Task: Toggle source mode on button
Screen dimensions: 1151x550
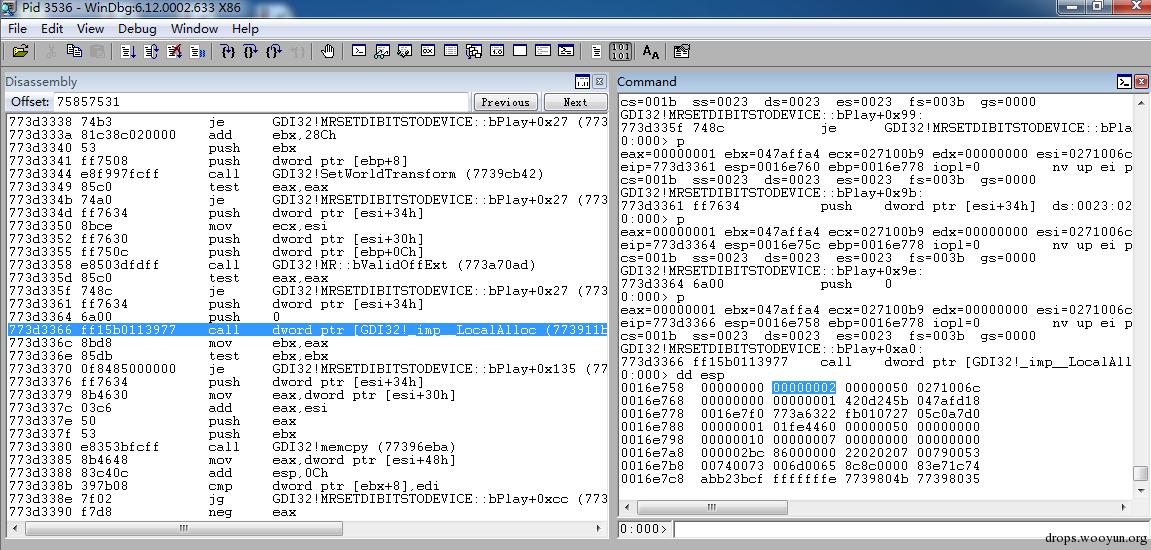Action: 596,51
